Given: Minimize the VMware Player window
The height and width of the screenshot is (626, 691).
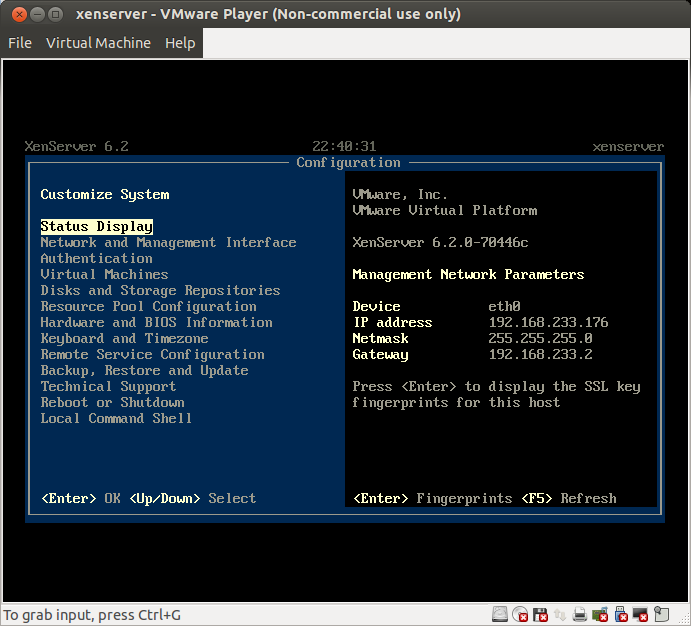Looking at the screenshot, I should click(x=37, y=15).
